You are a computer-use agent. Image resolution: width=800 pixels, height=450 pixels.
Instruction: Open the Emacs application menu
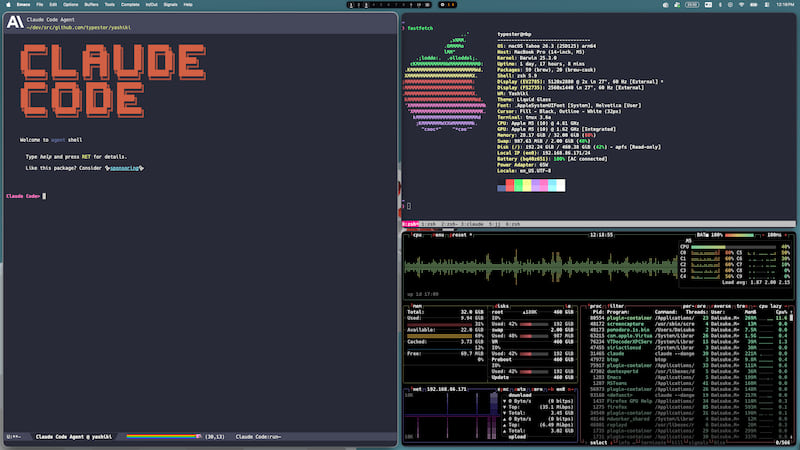[23, 5]
